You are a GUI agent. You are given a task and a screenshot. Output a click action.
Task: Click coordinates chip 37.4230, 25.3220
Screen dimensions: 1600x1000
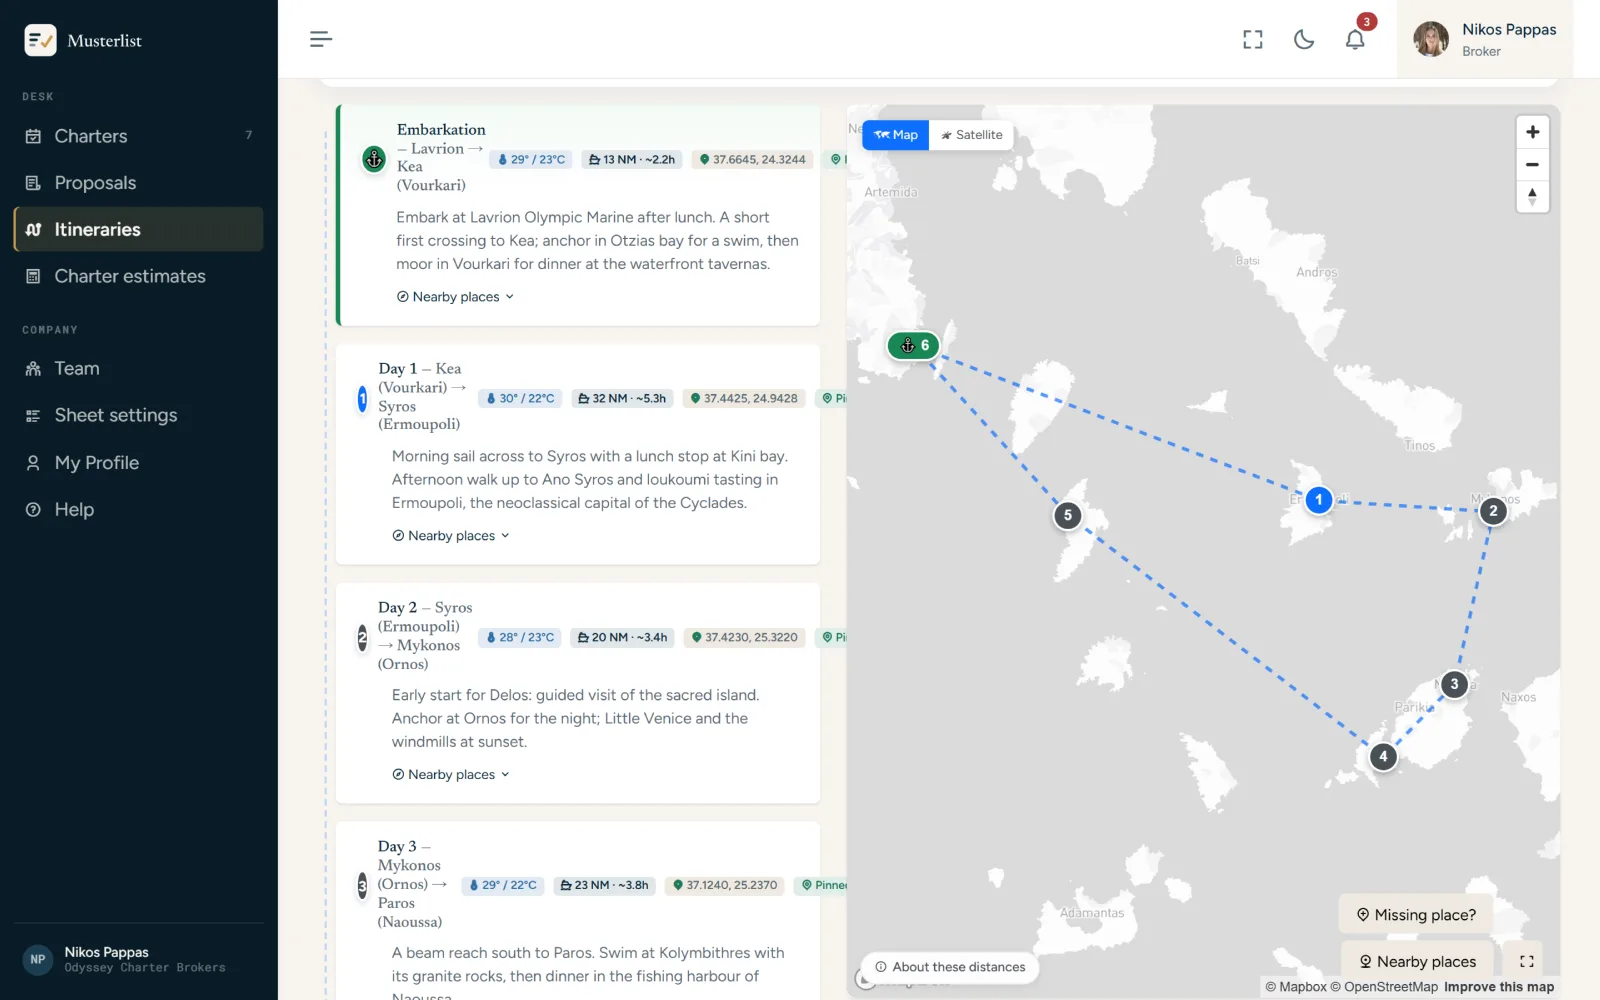[745, 637]
